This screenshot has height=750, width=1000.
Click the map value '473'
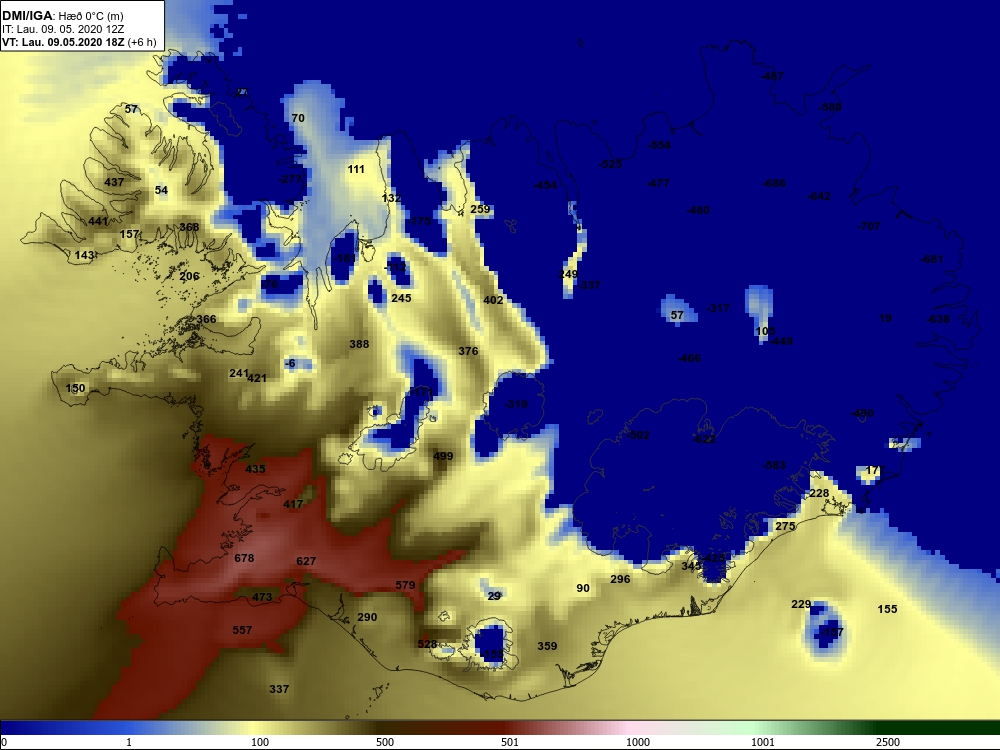pos(262,598)
